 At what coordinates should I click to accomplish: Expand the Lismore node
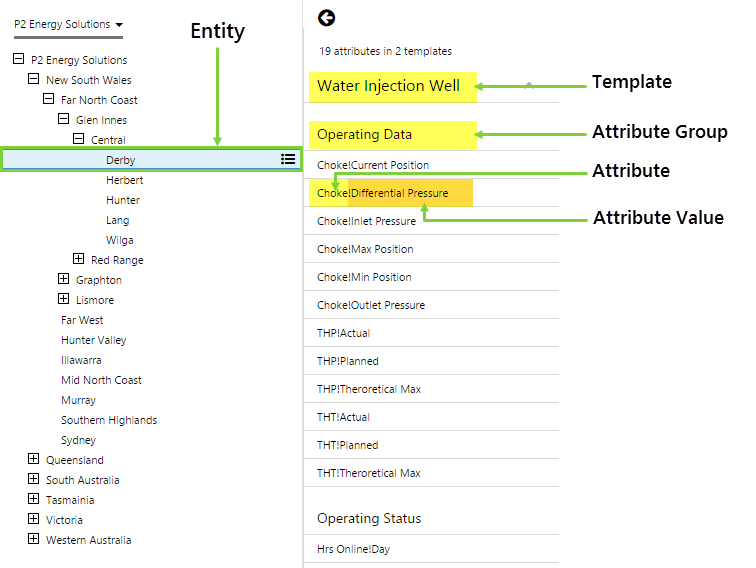pyautogui.click(x=63, y=300)
